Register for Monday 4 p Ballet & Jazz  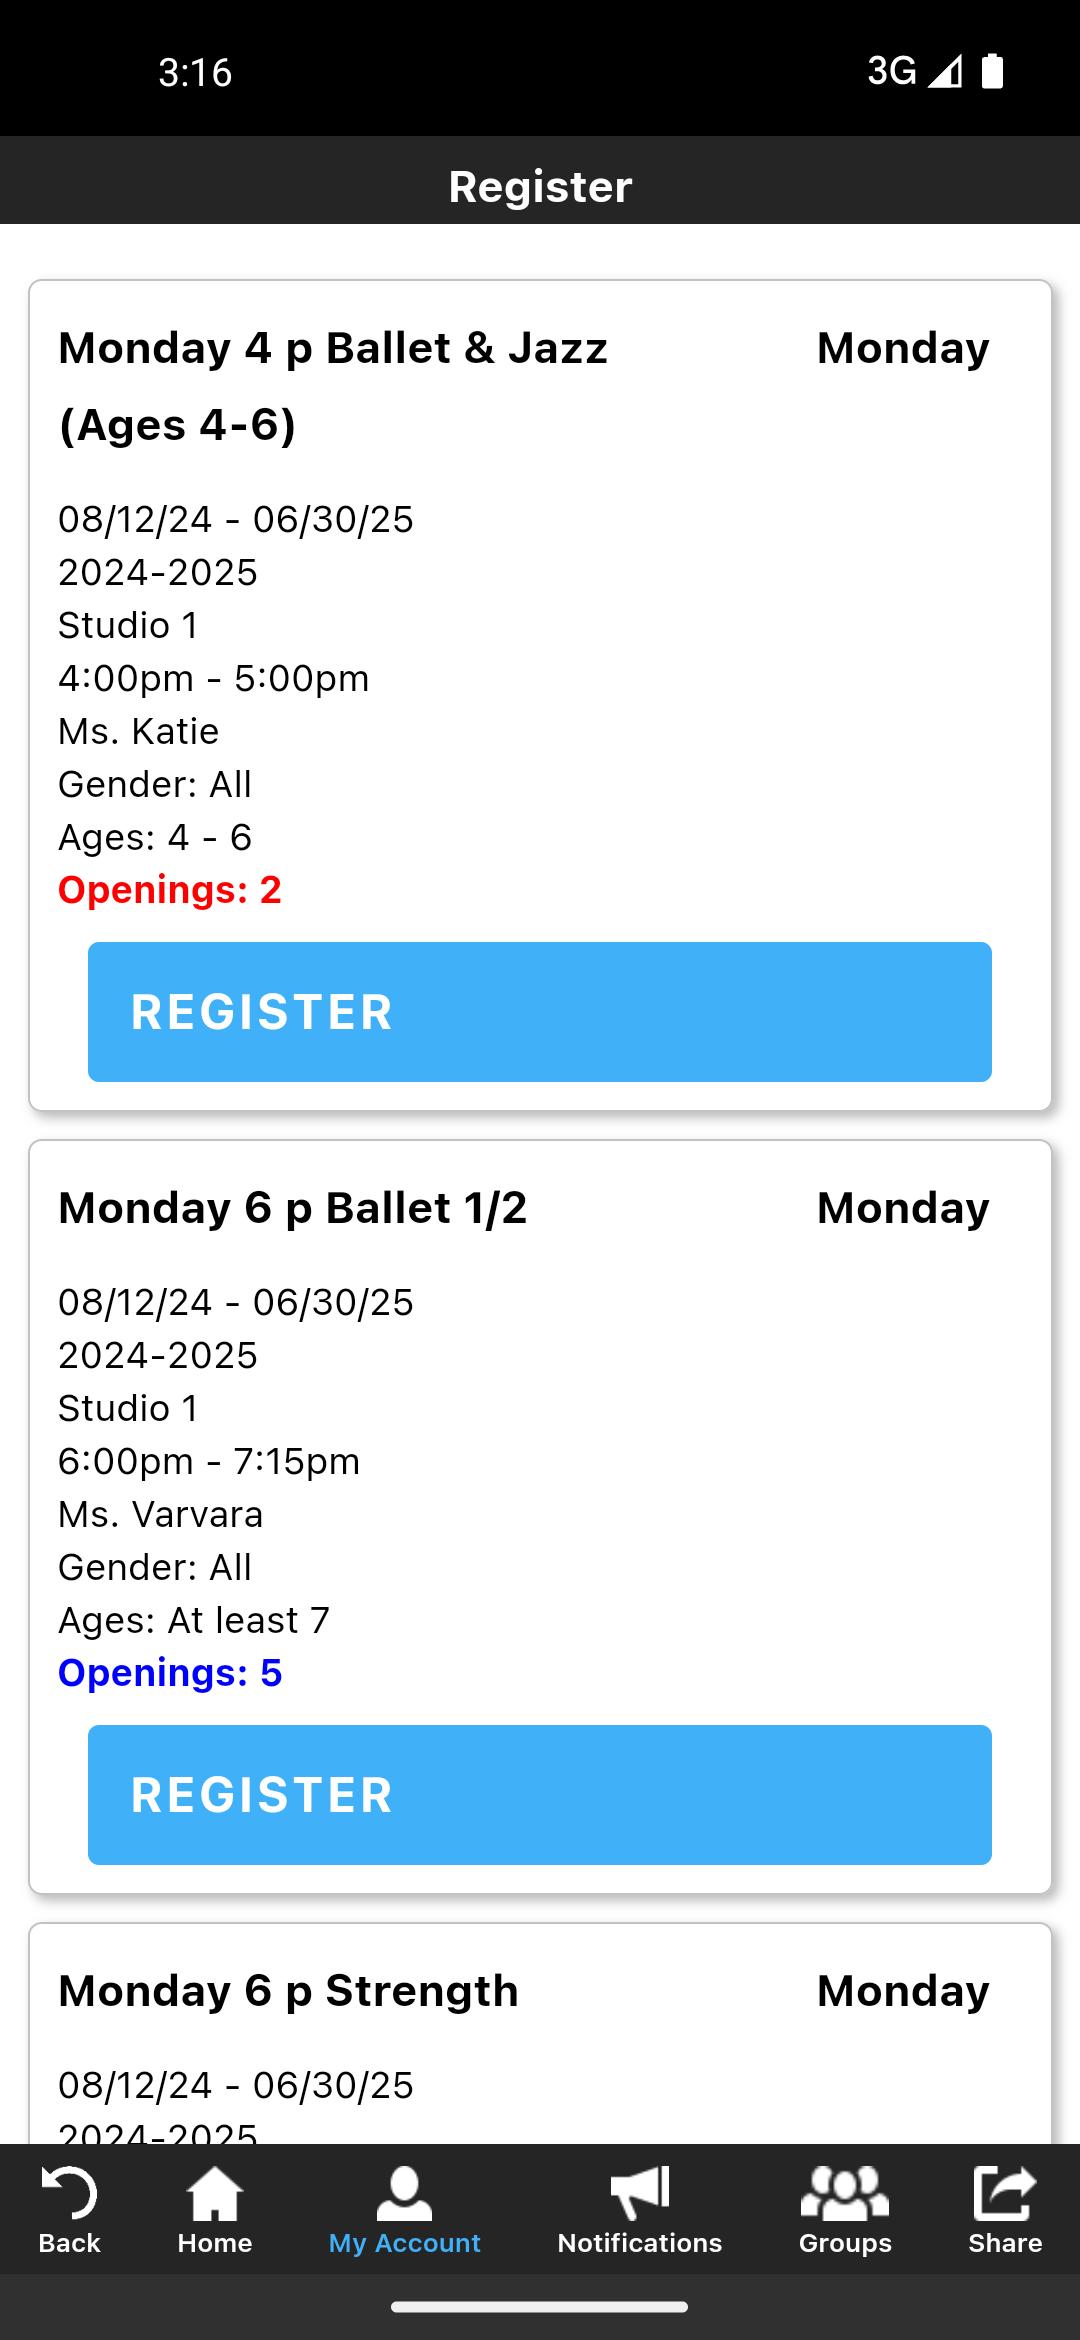coord(540,1012)
